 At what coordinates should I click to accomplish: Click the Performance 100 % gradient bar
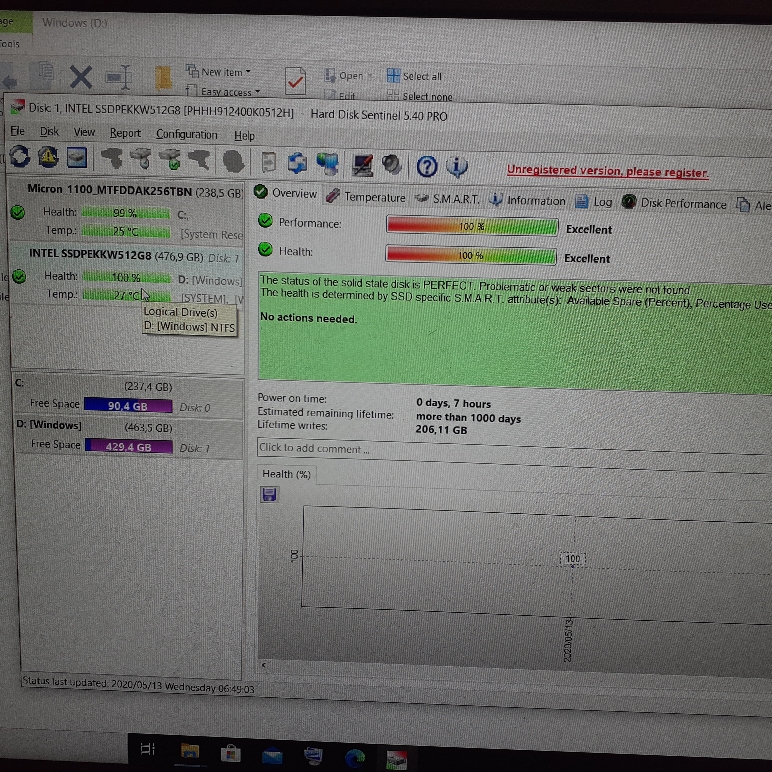pyautogui.click(x=472, y=226)
